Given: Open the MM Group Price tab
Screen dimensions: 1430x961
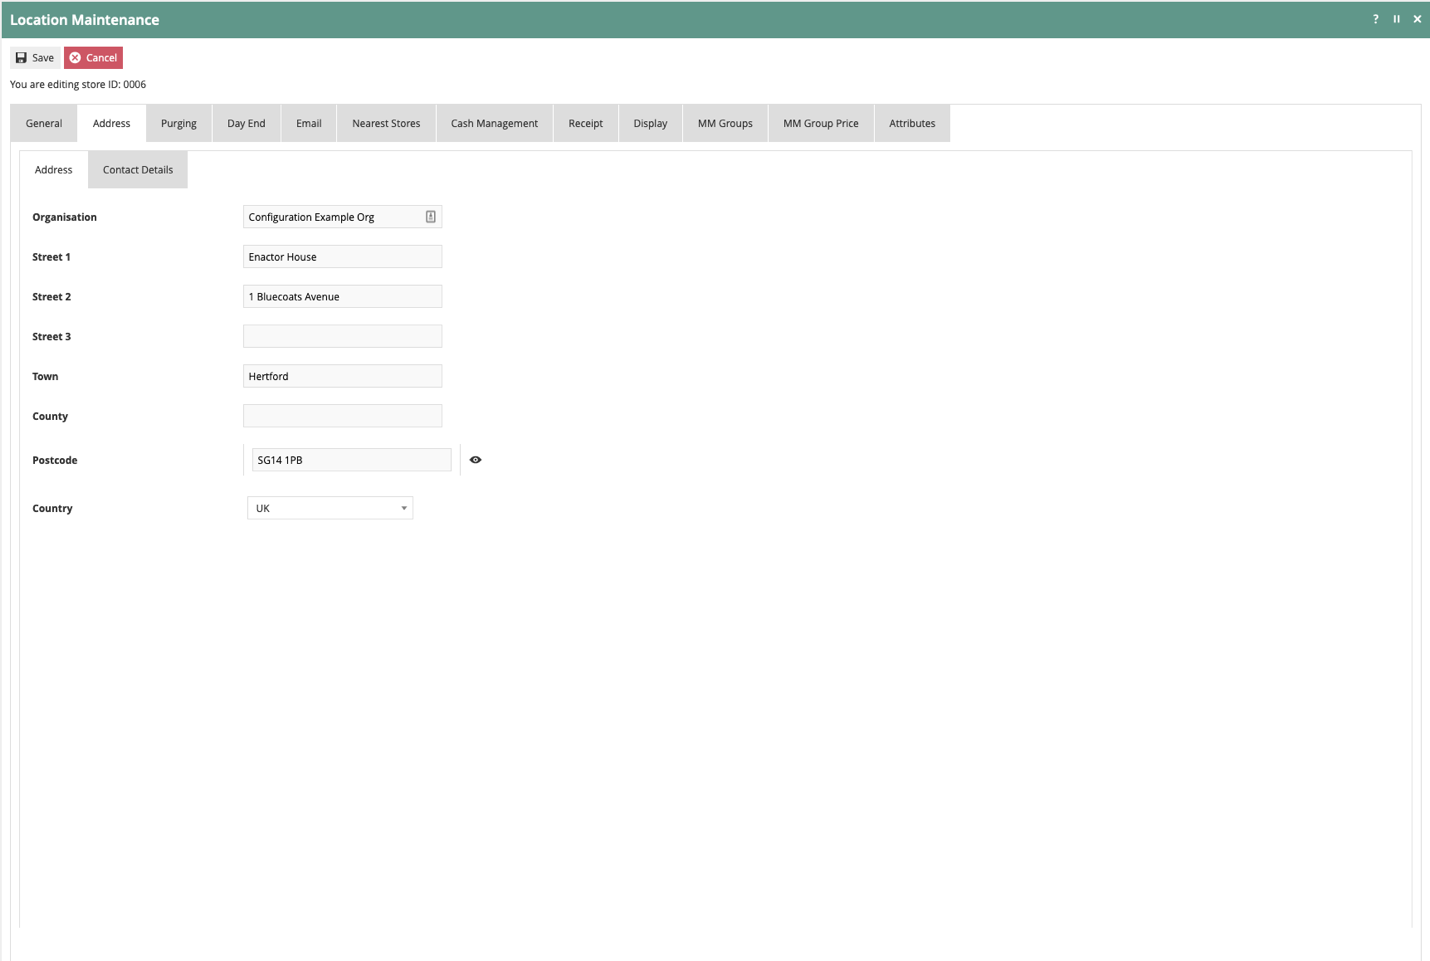Looking at the screenshot, I should point(821,123).
